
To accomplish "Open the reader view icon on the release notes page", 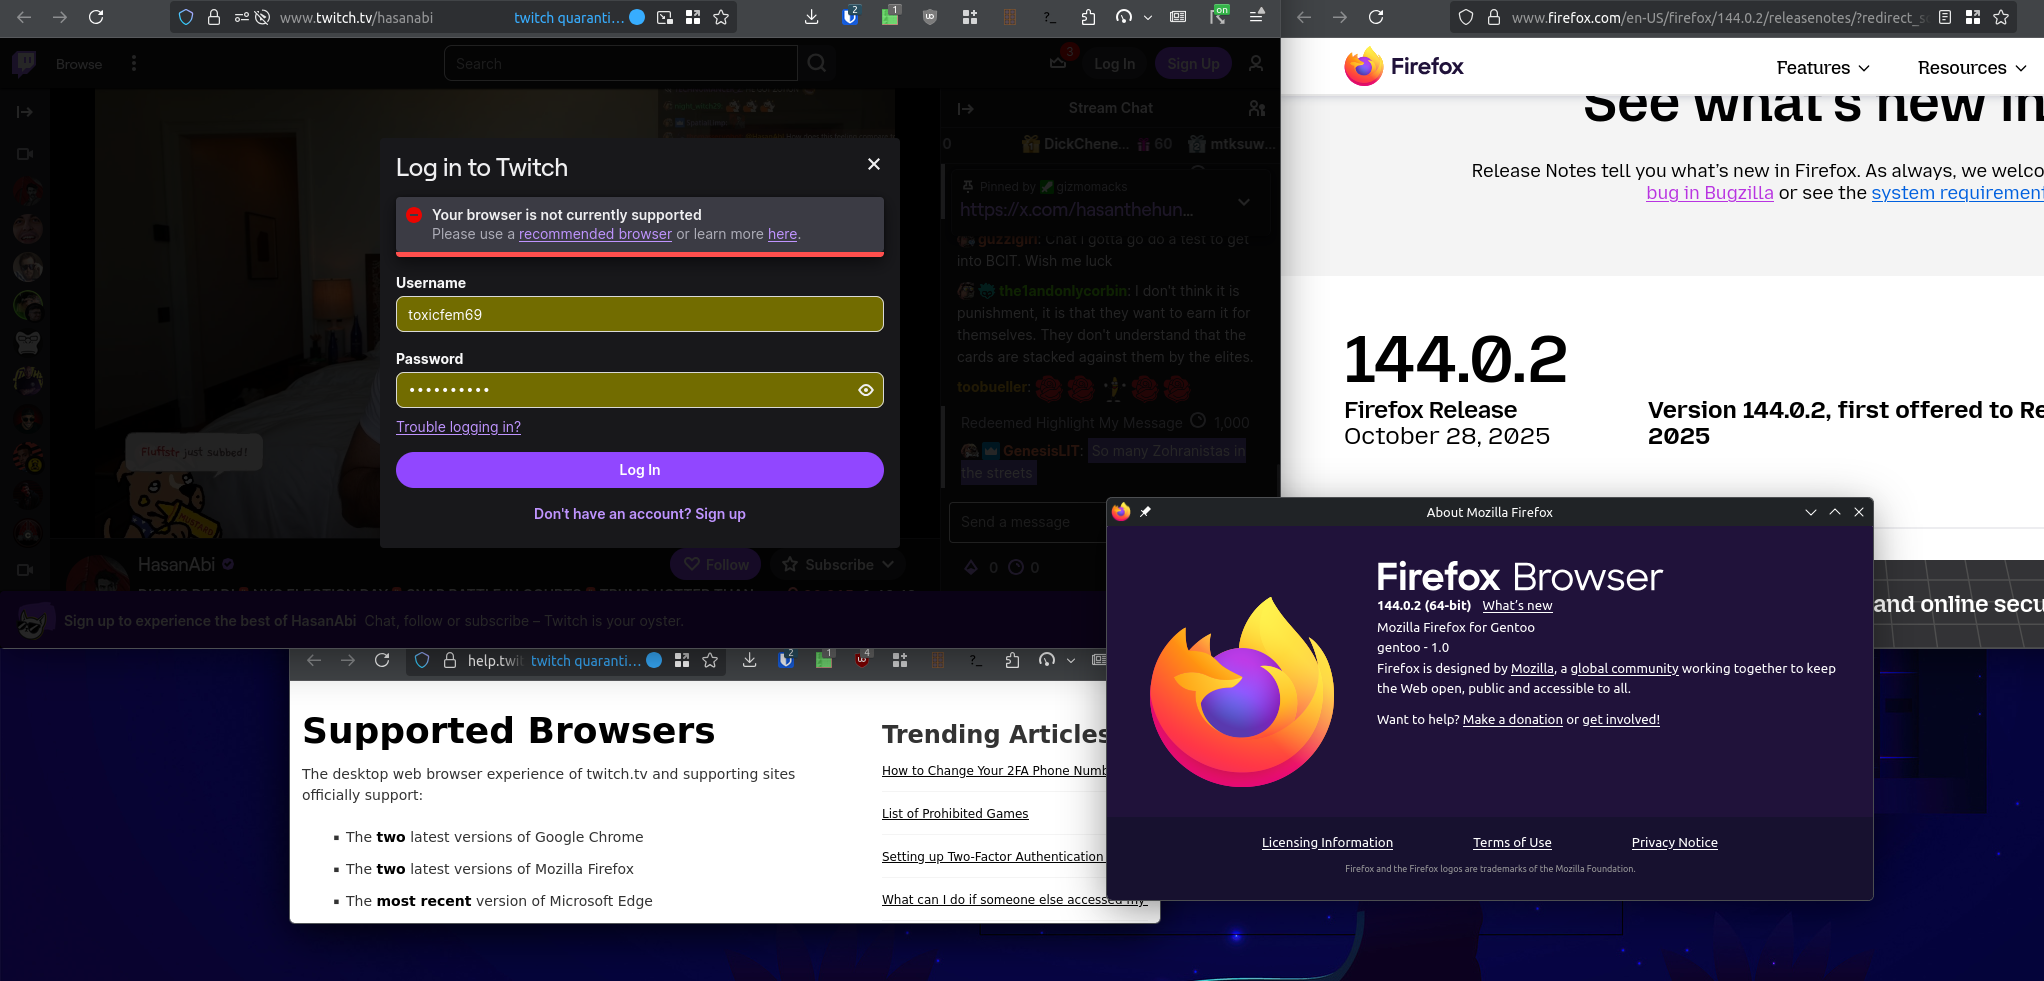I will [x=1945, y=17].
